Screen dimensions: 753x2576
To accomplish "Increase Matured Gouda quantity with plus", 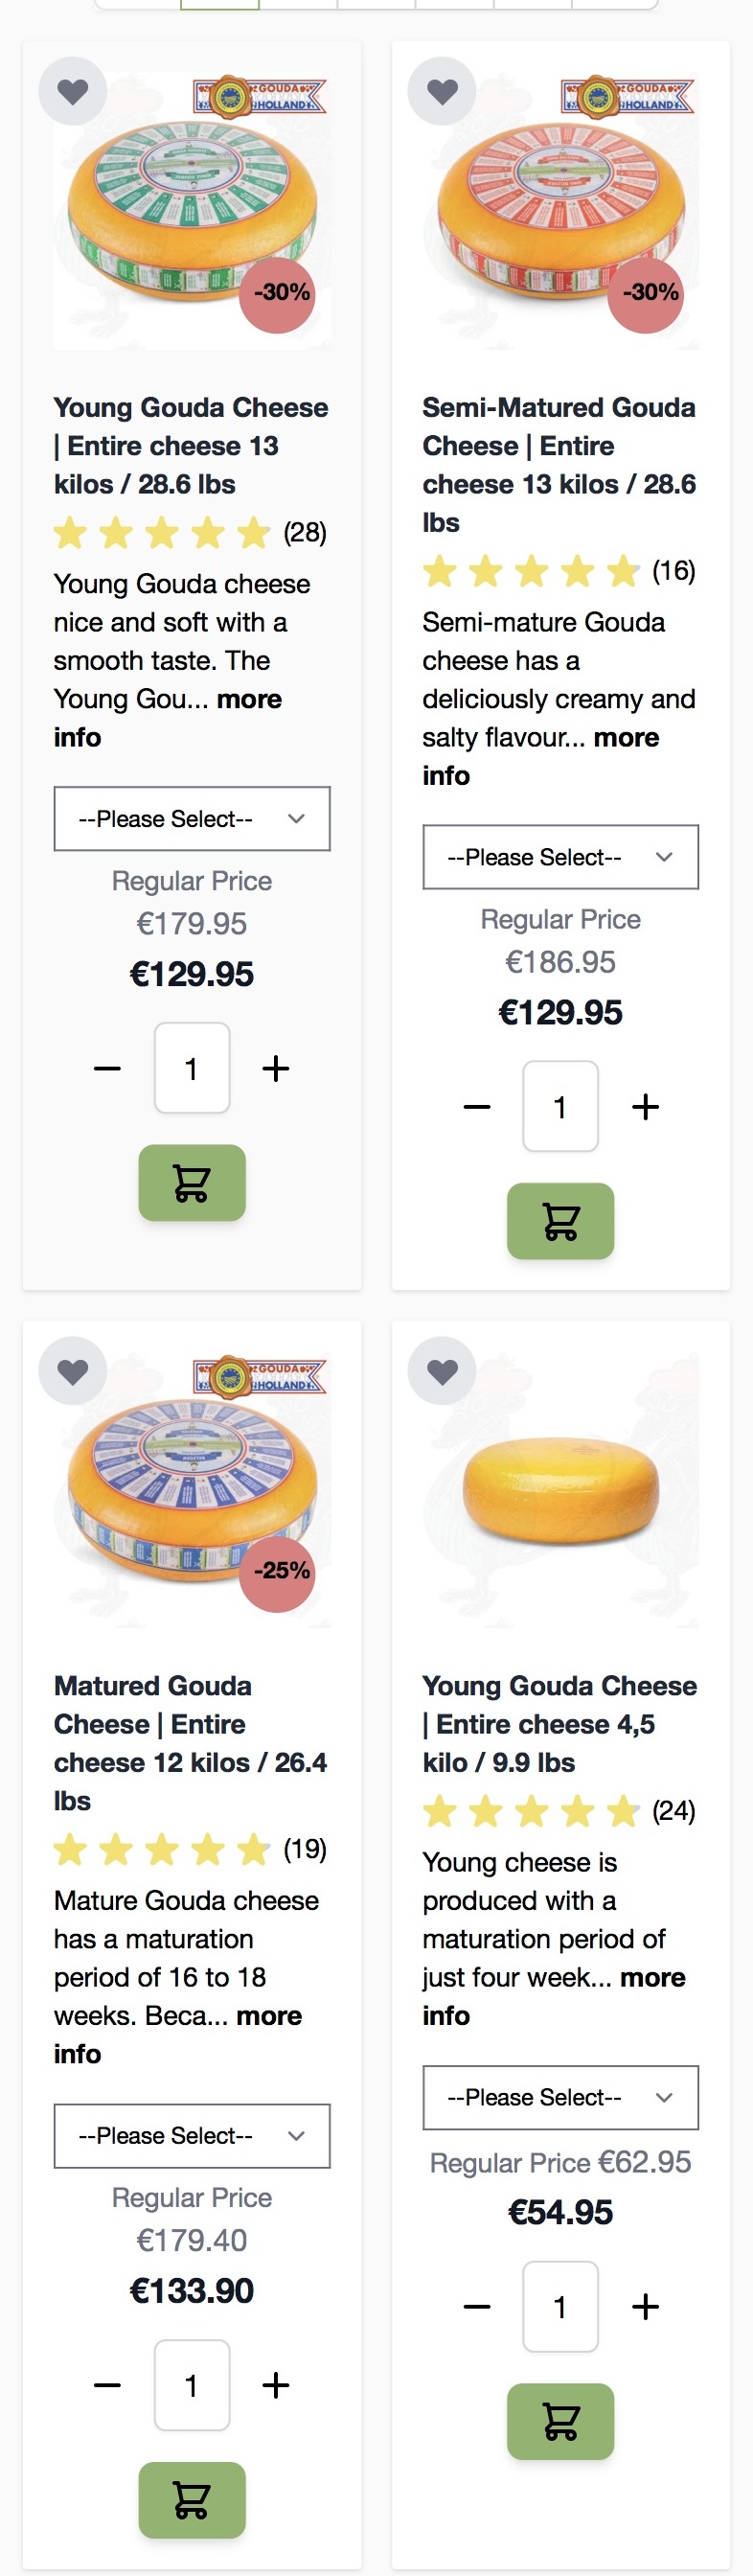I will coord(276,2385).
